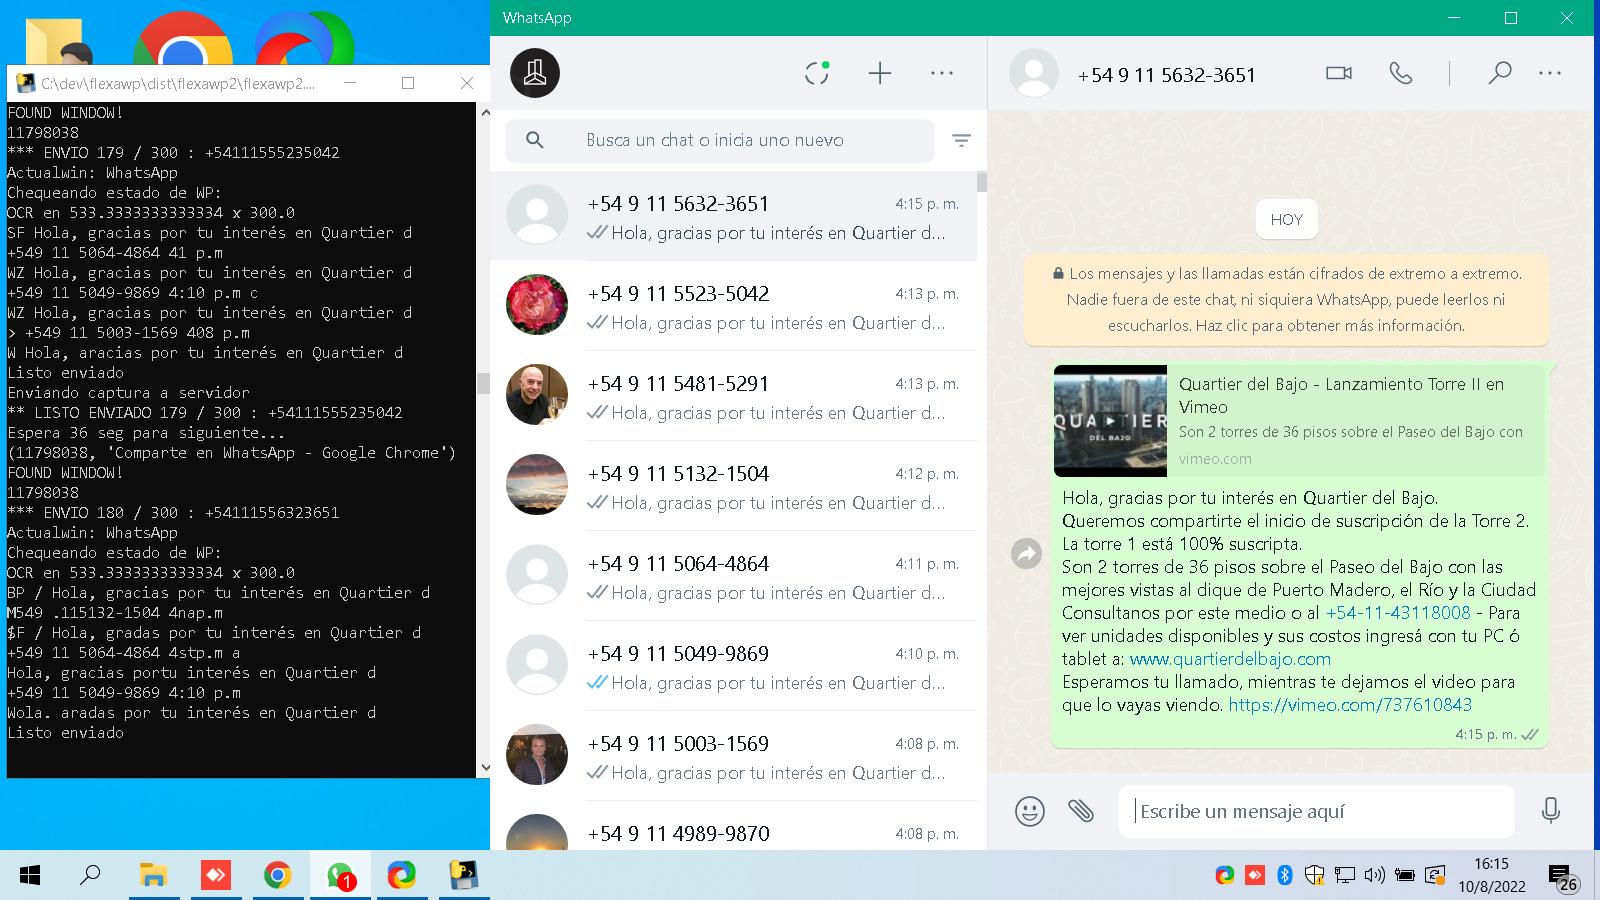The height and width of the screenshot is (900, 1600).
Task: Click the 'HOY' date label in chat
Action: [1286, 219]
